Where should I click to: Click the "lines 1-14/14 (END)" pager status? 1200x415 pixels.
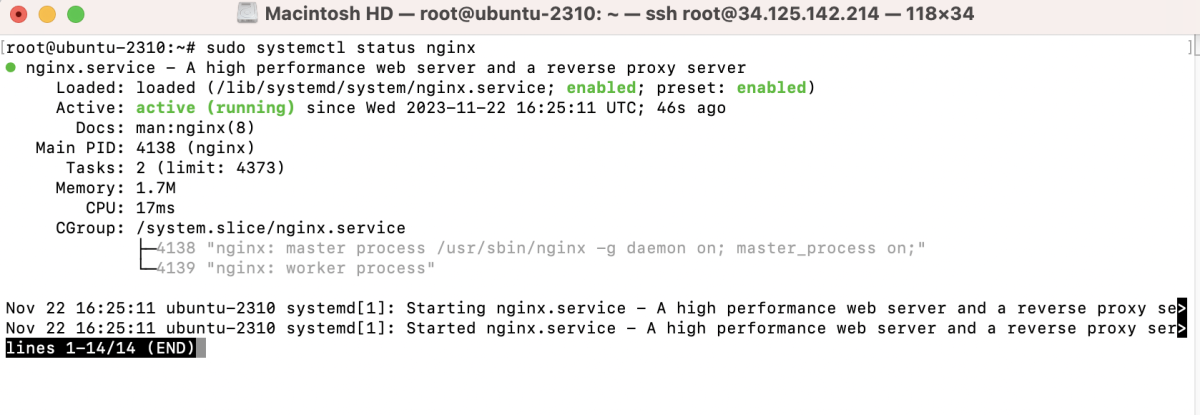101,348
